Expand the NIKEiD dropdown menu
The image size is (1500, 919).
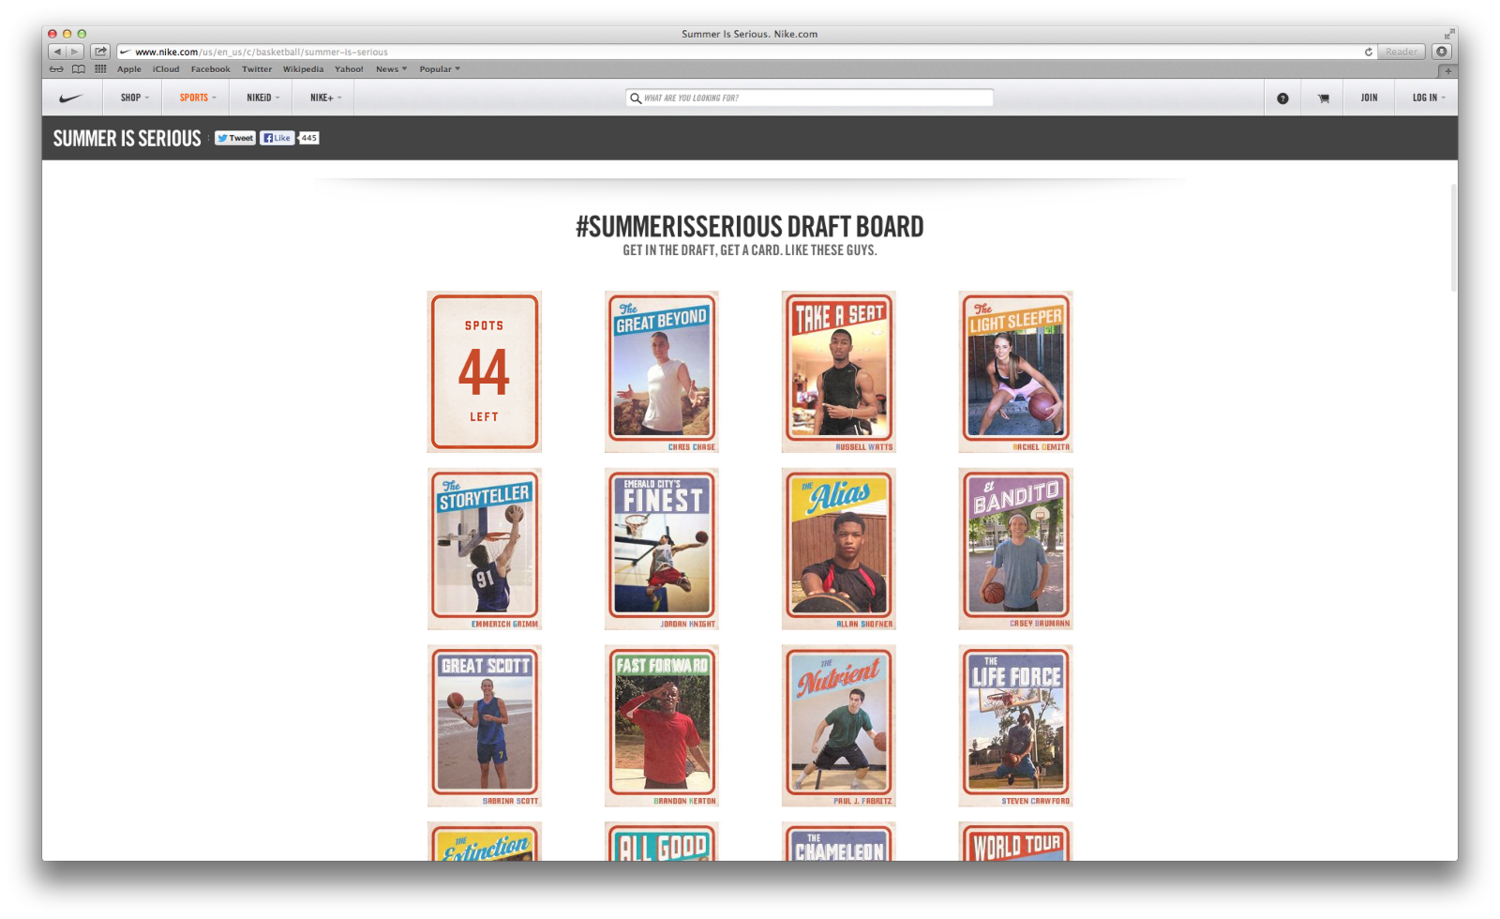point(262,98)
